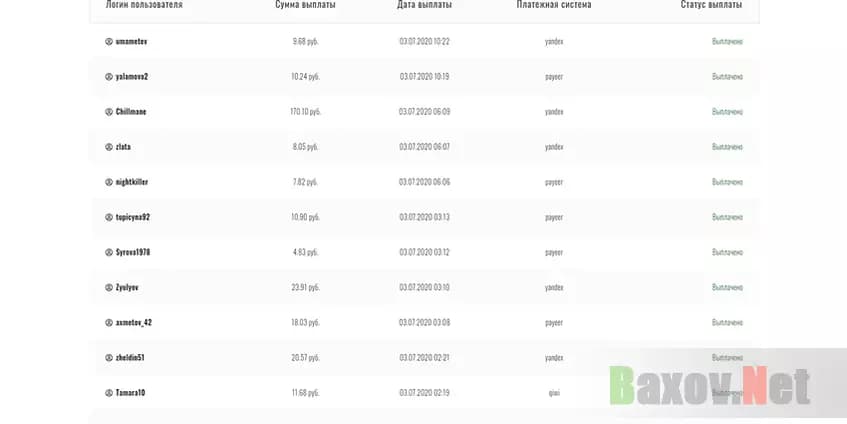Click the avatar icon next to Zyulyev
This screenshot has width=847, height=424.
click(x=109, y=287)
